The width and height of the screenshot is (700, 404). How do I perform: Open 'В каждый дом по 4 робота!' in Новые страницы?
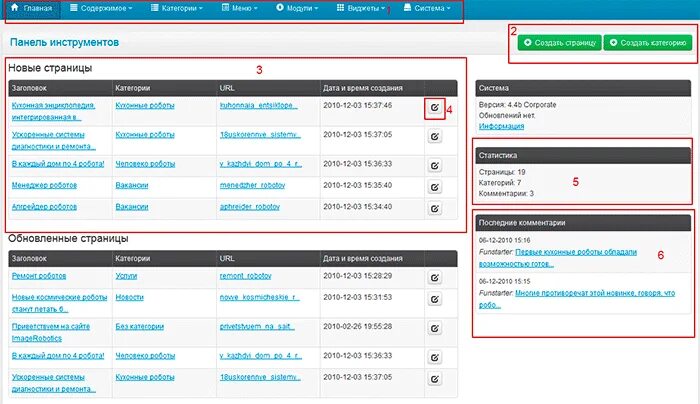58,164
